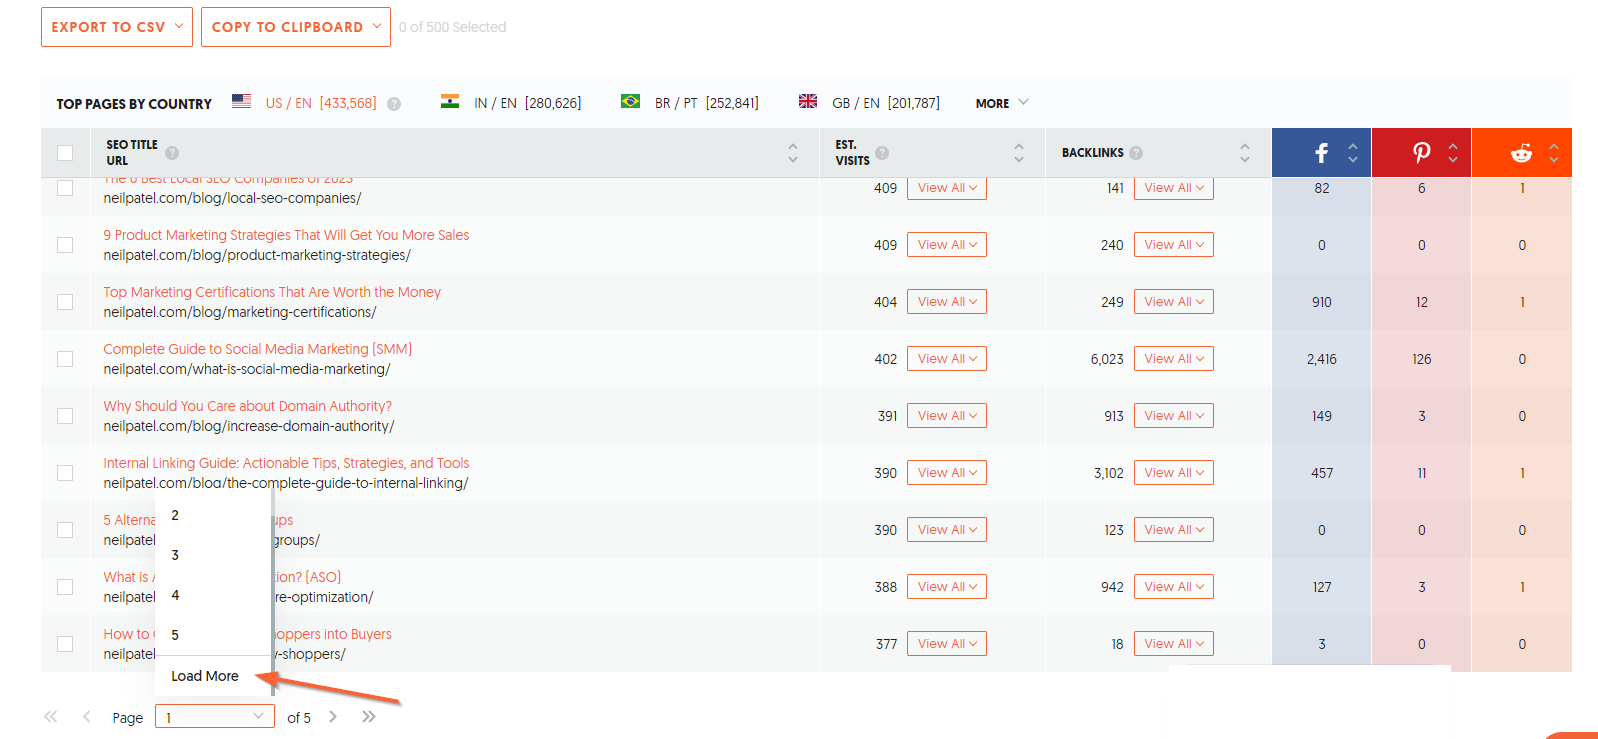Choose page 5 in page dropdown list
Screen dimensions: 1598x739
213,635
